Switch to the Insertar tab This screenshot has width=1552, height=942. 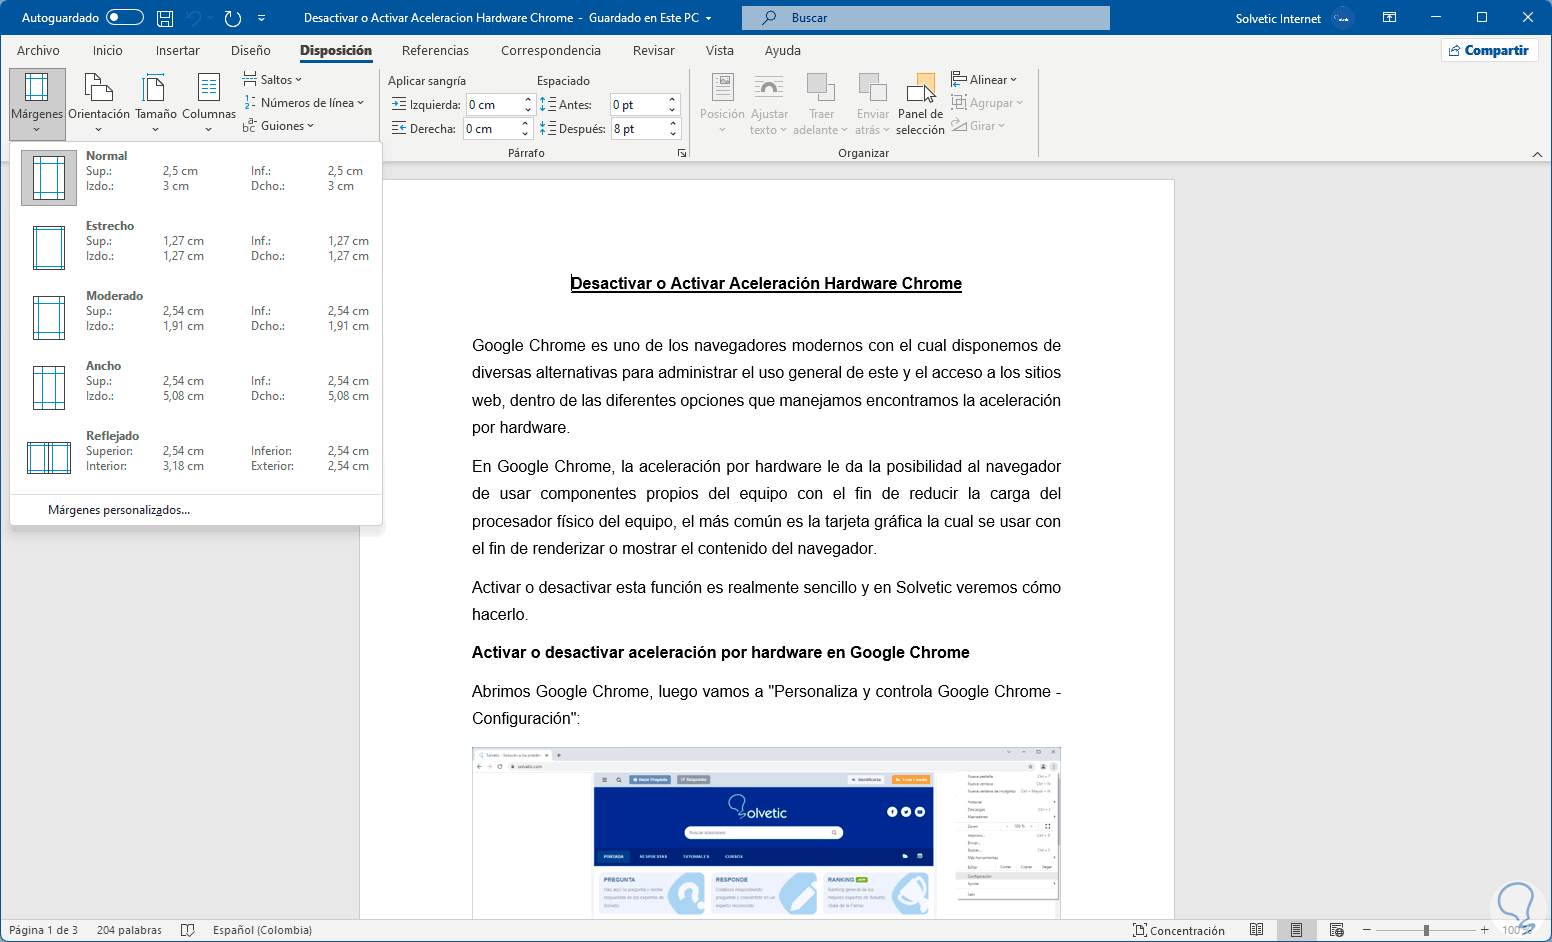178,50
